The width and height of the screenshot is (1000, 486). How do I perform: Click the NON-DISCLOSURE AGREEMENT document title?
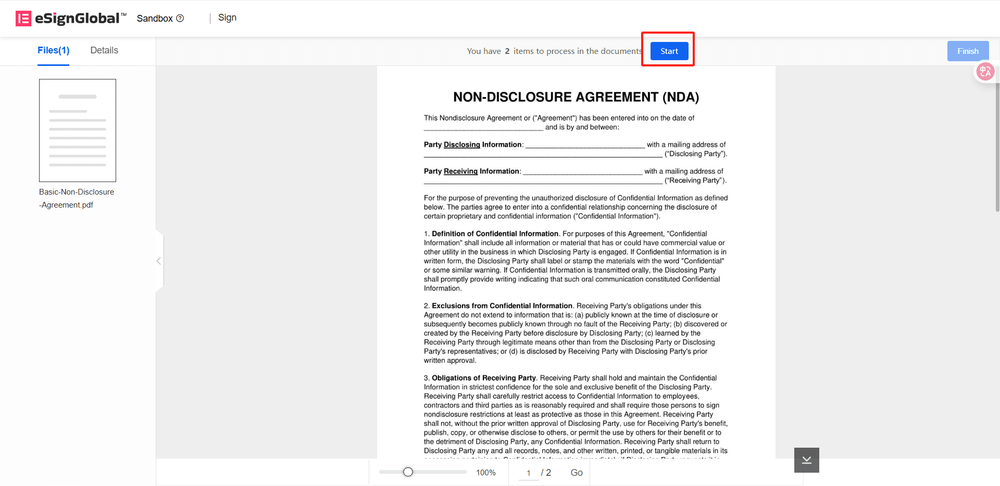[x=575, y=97]
